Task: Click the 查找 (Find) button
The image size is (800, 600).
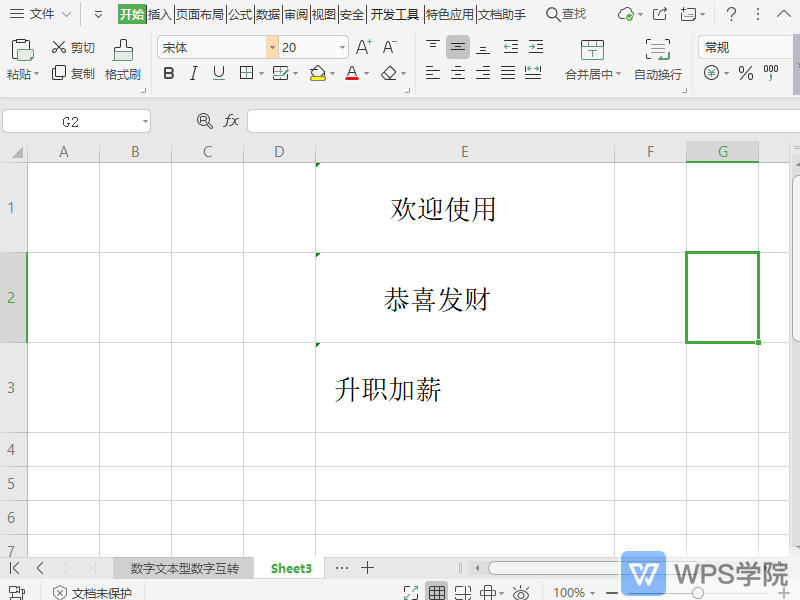Action: pyautogui.click(x=565, y=14)
